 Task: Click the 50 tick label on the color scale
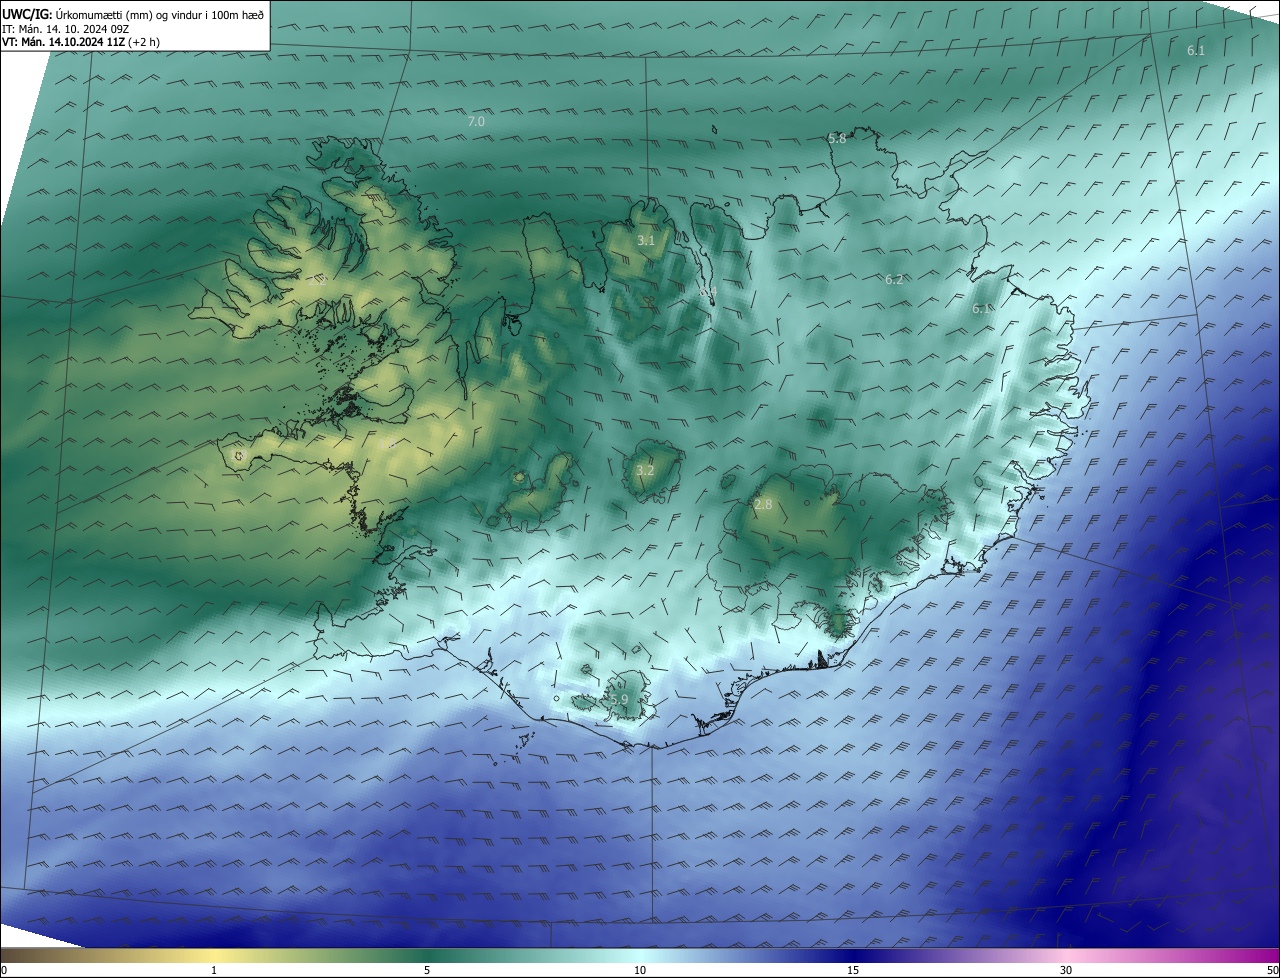point(1272,970)
